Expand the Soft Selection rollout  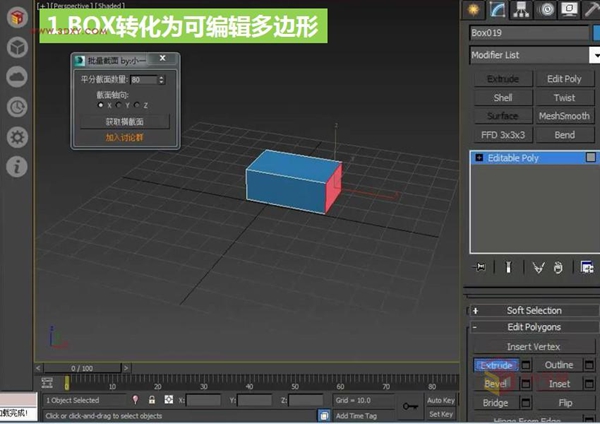[x=534, y=310]
